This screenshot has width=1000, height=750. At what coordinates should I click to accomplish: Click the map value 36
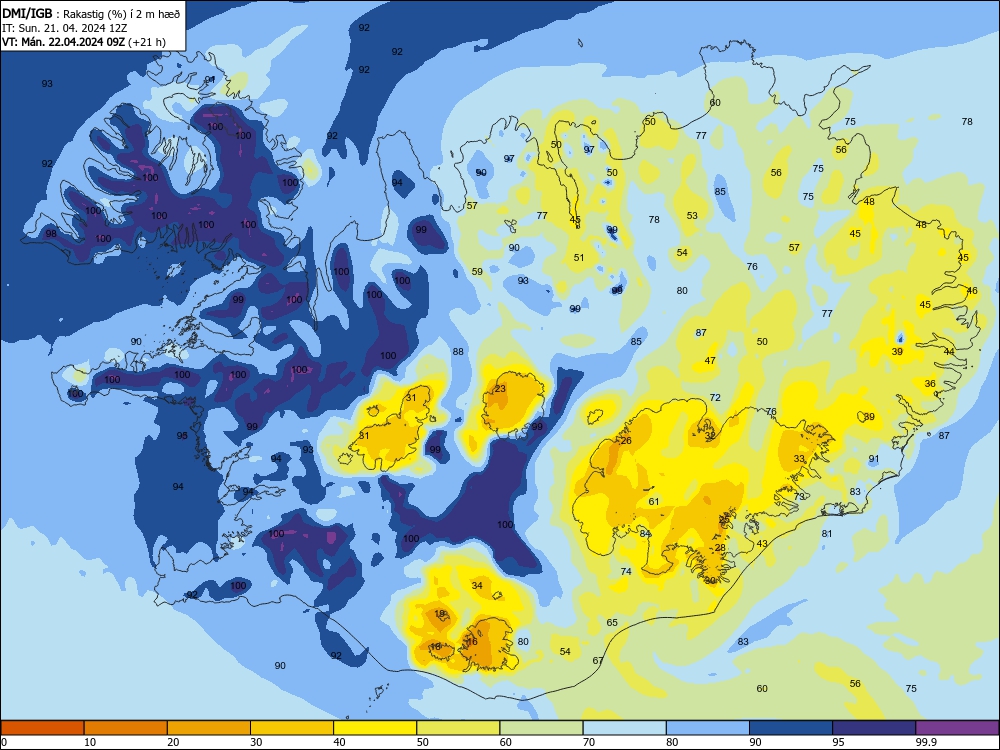930,383
